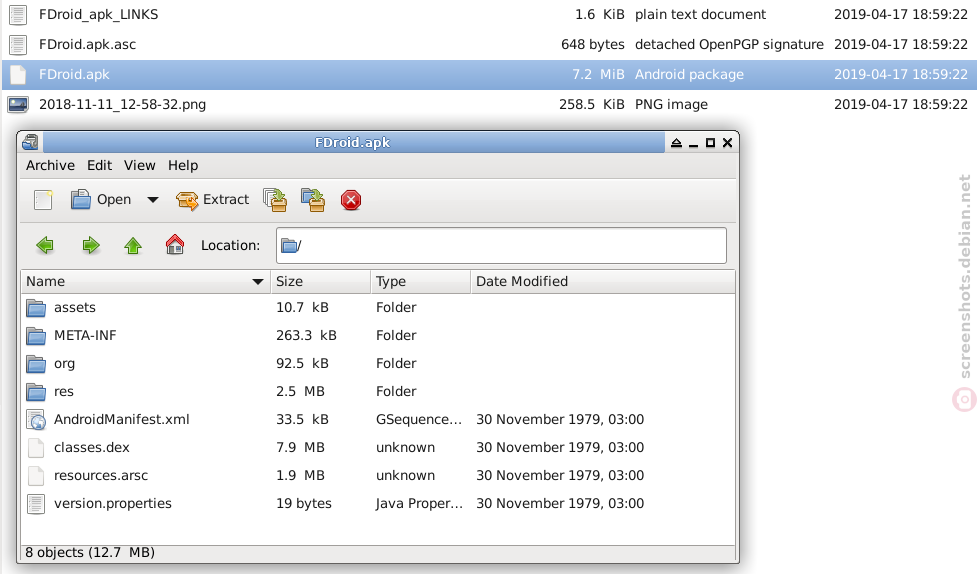
Task: Focus the Location path field
Action: tap(502, 246)
